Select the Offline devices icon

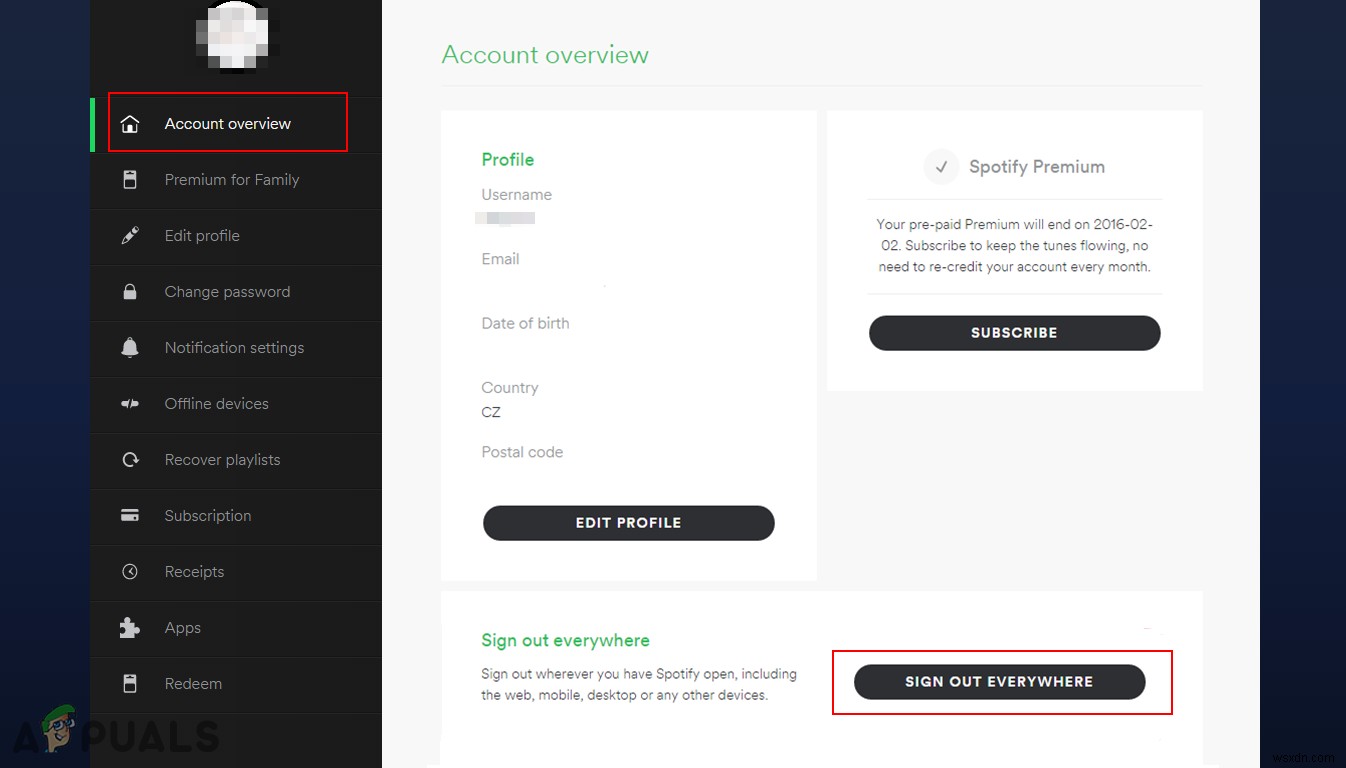click(x=130, y=403)
